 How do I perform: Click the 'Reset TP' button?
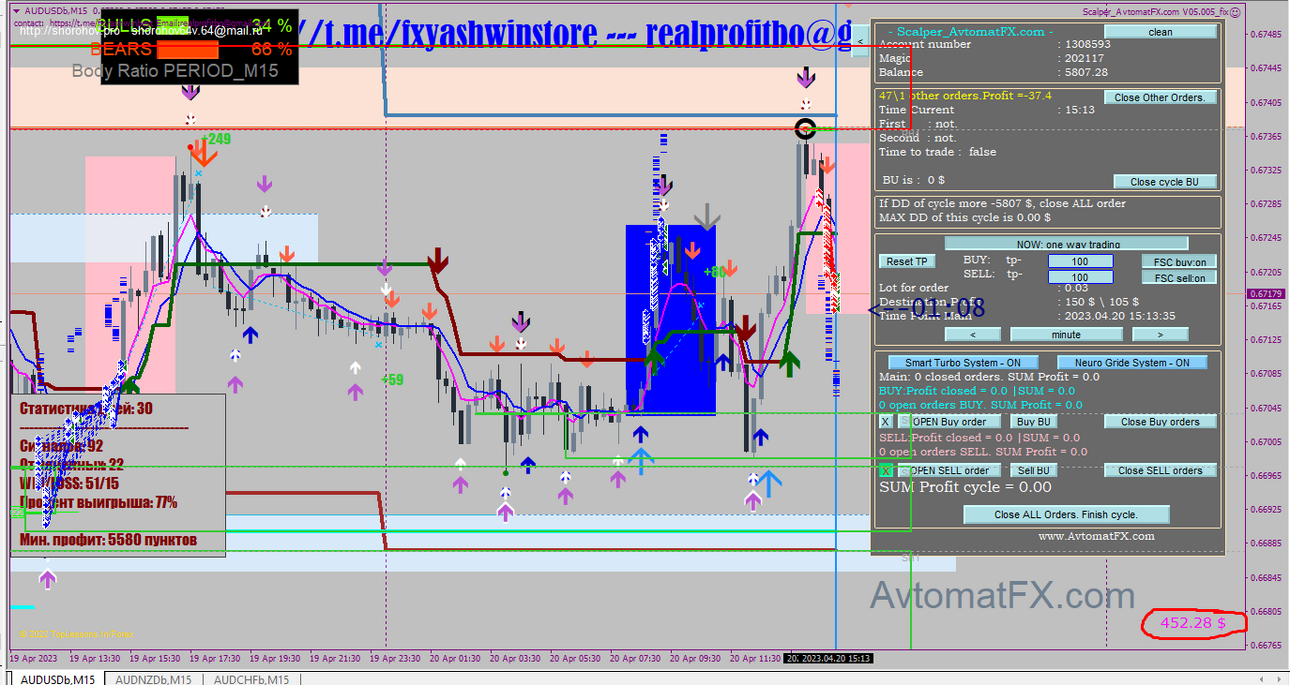[907, 261]
